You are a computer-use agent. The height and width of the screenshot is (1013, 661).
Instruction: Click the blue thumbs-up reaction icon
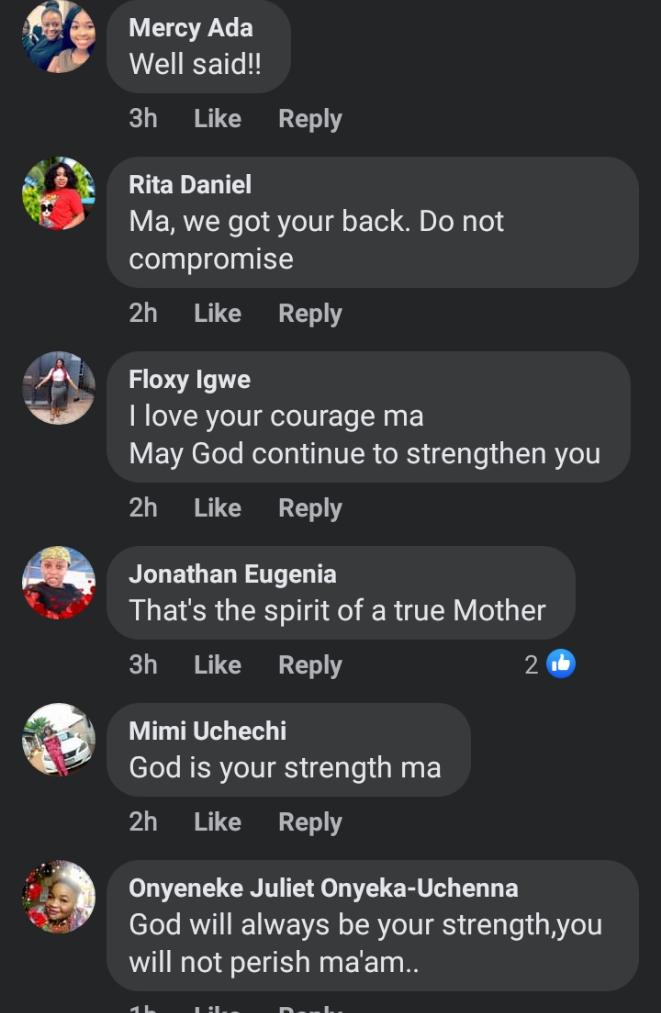562,664
